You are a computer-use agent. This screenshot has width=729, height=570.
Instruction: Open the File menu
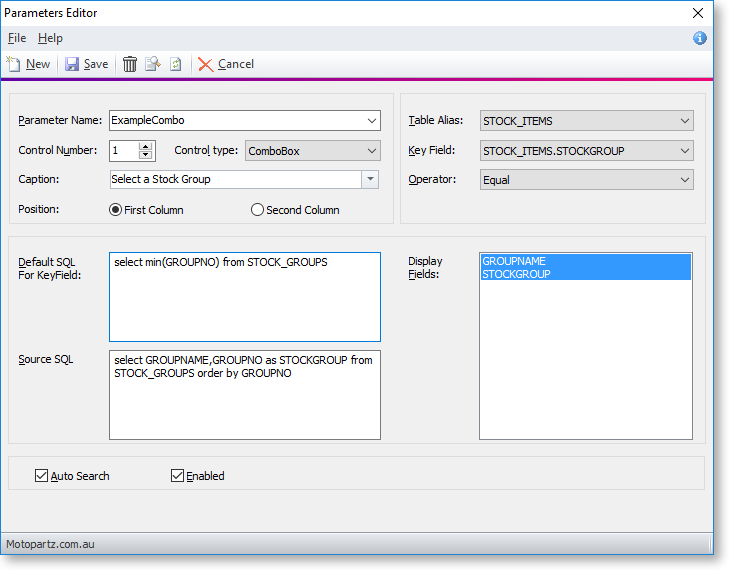pyautogui.click(x=17, y=38)
